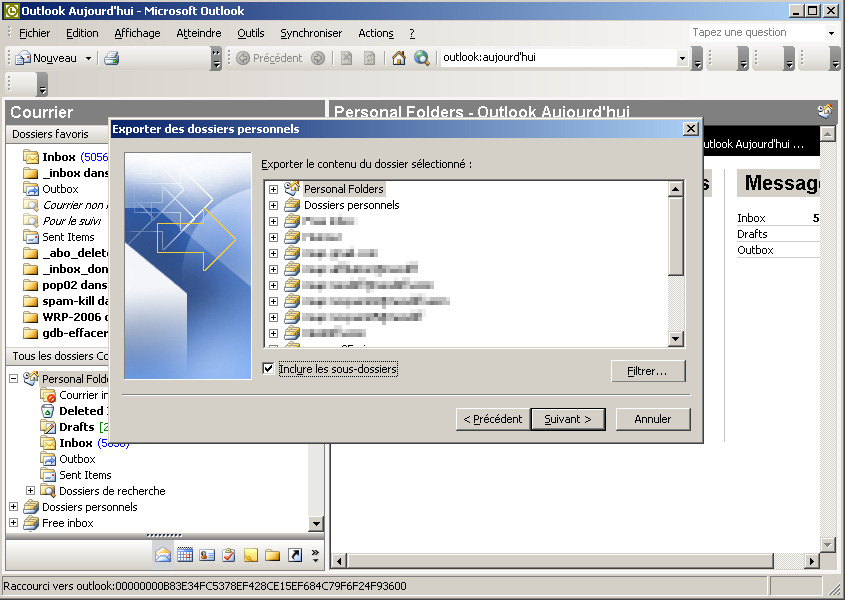Click the Search the Web globe icon
The height and width of the screenshot is (602, 846).
point(421,58)
